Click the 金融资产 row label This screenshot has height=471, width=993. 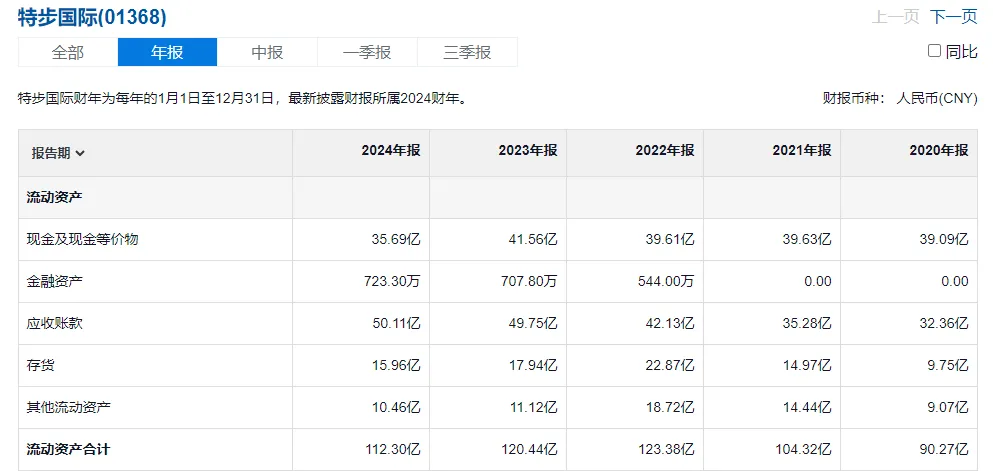[54, 282]
